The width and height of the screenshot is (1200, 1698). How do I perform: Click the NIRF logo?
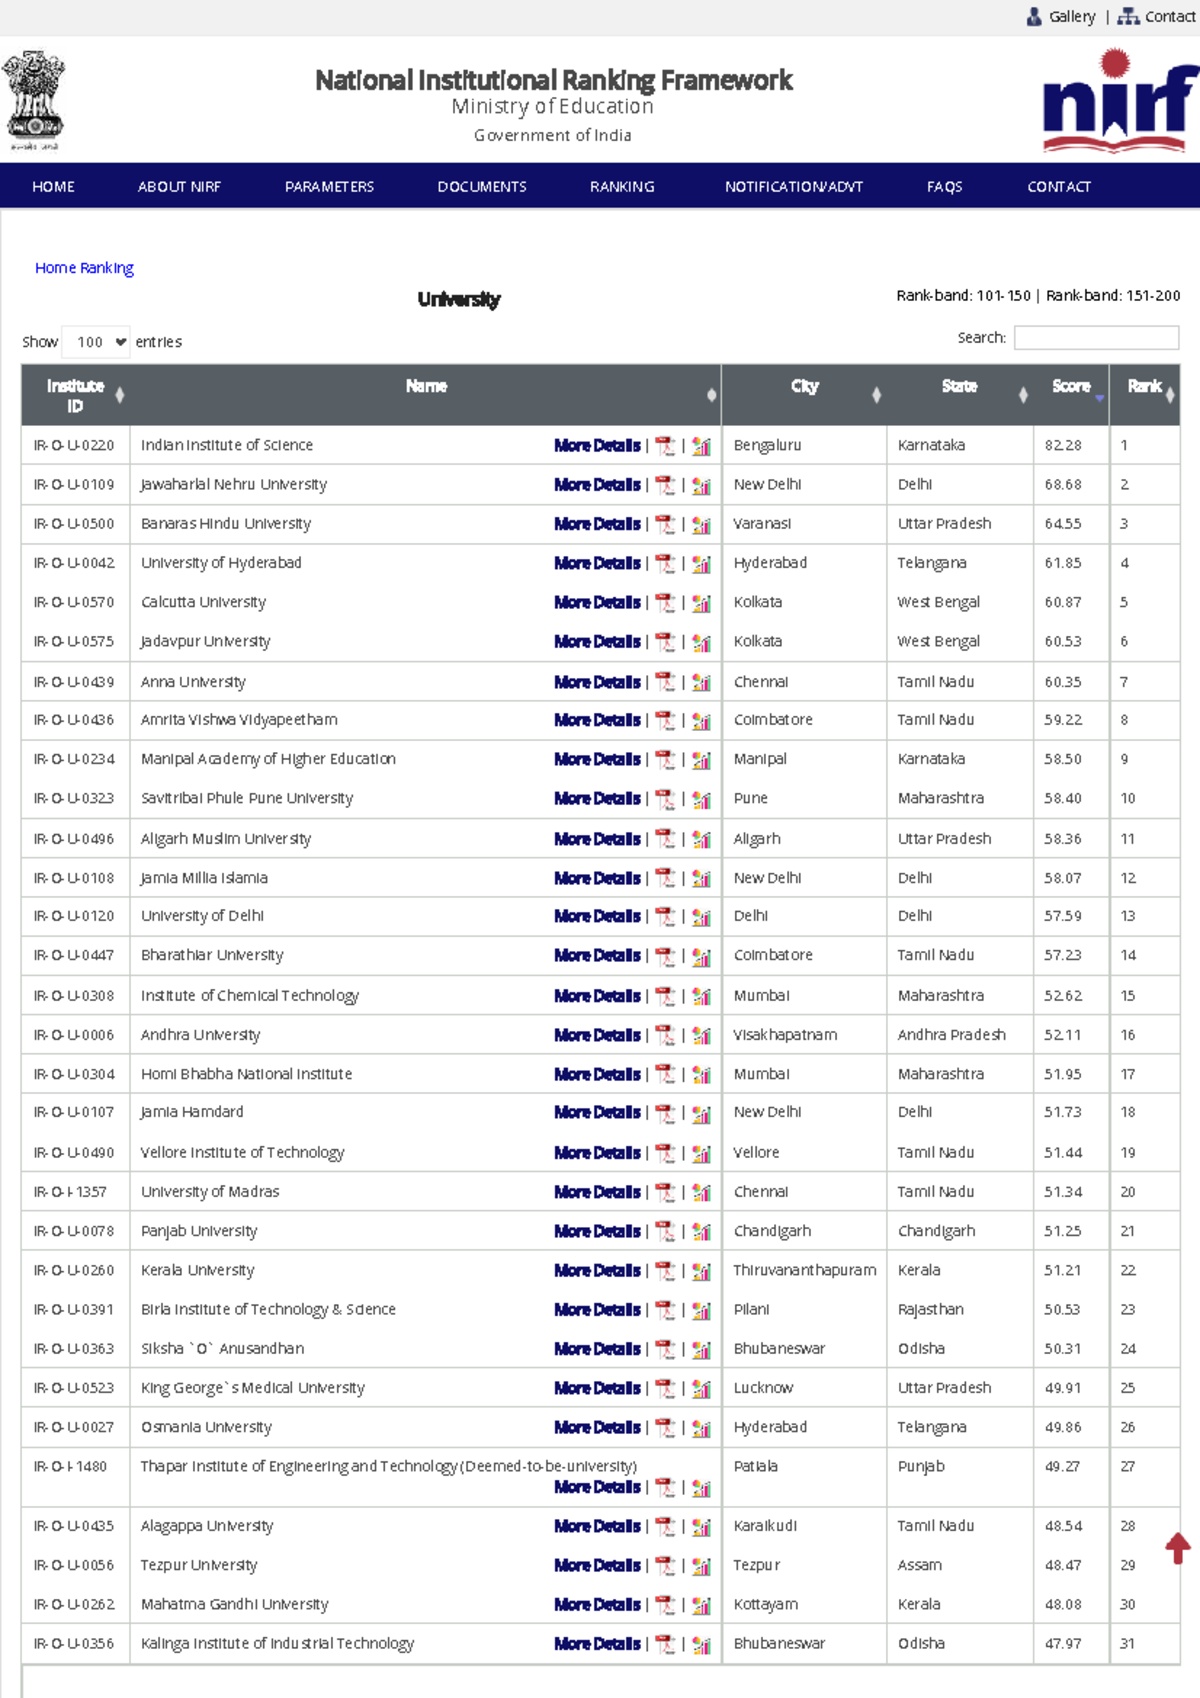click(x=1119, y=101)
